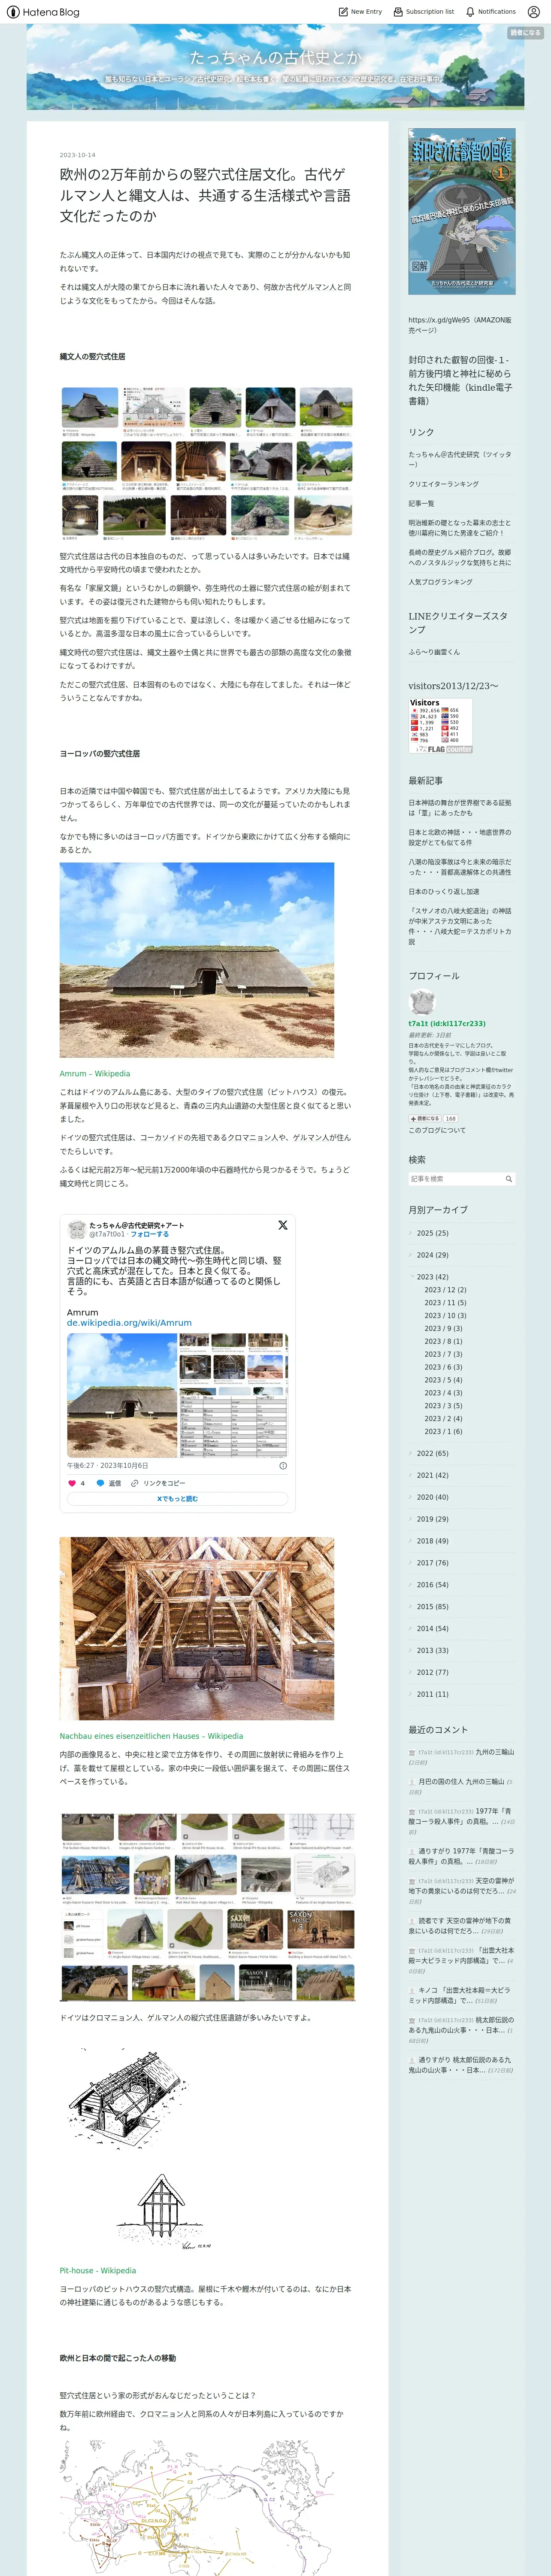
Task: Click the tweet info icon
Action: click(283, 1466)
